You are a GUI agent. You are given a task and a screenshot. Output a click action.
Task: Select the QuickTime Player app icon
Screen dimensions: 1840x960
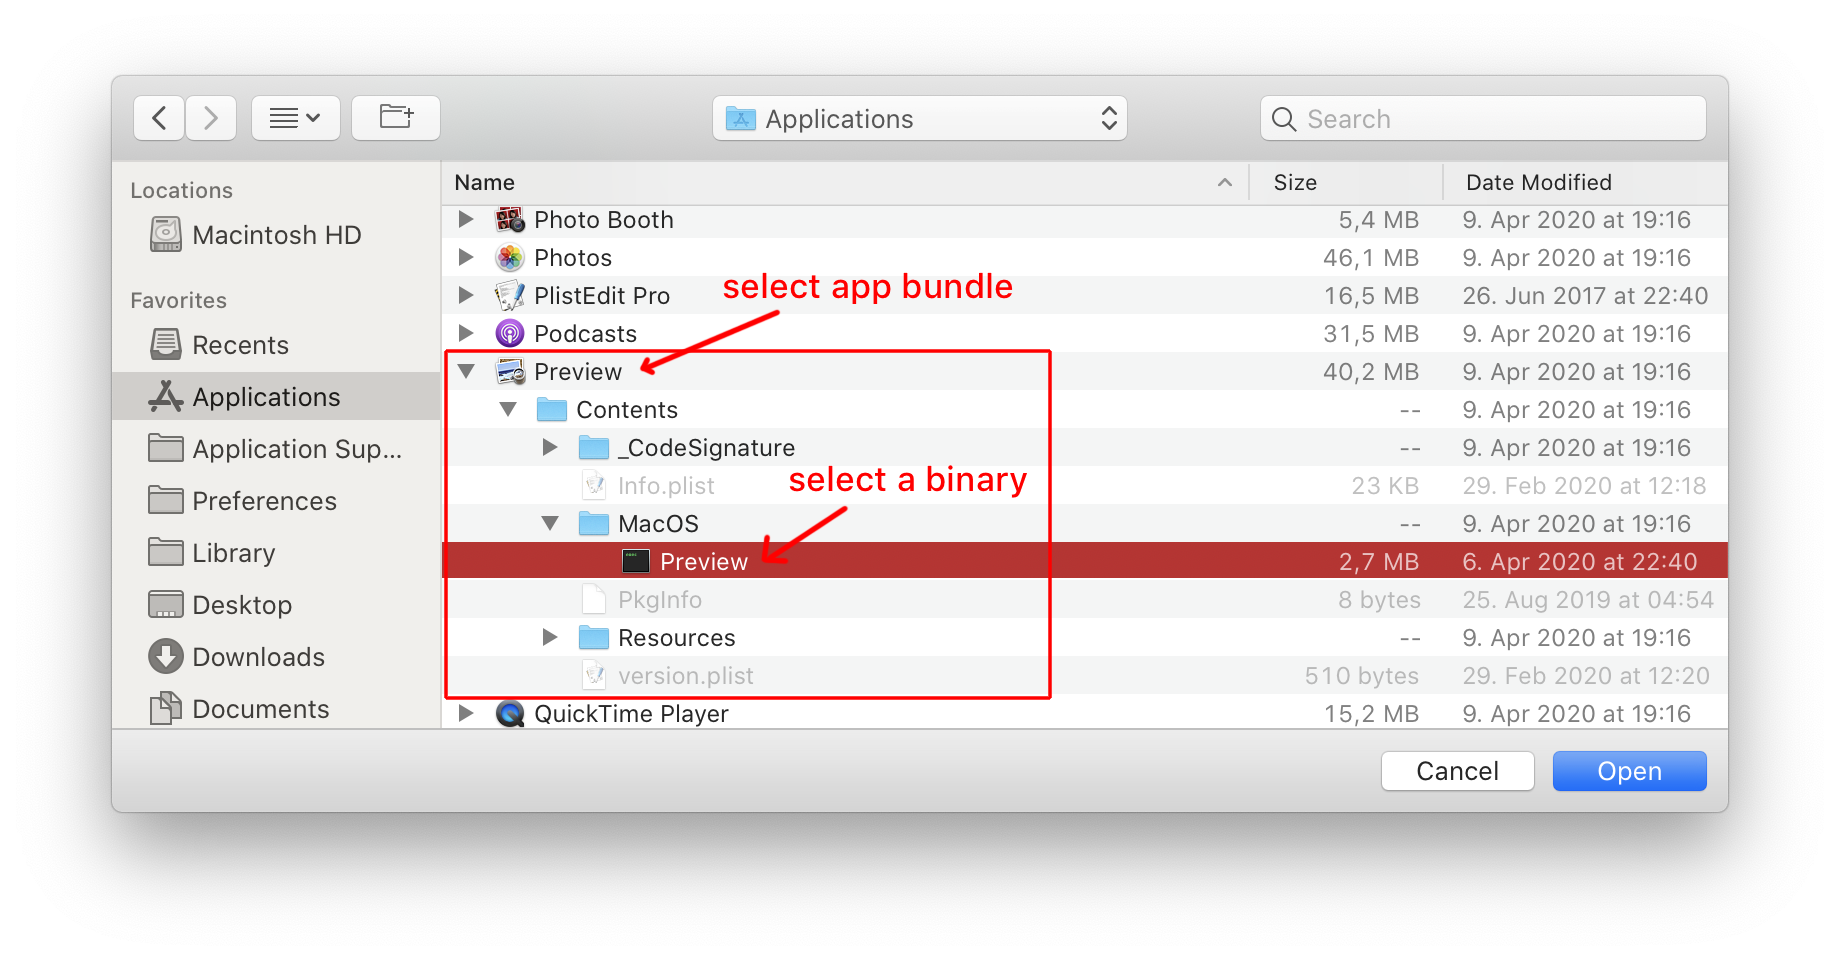510,713
